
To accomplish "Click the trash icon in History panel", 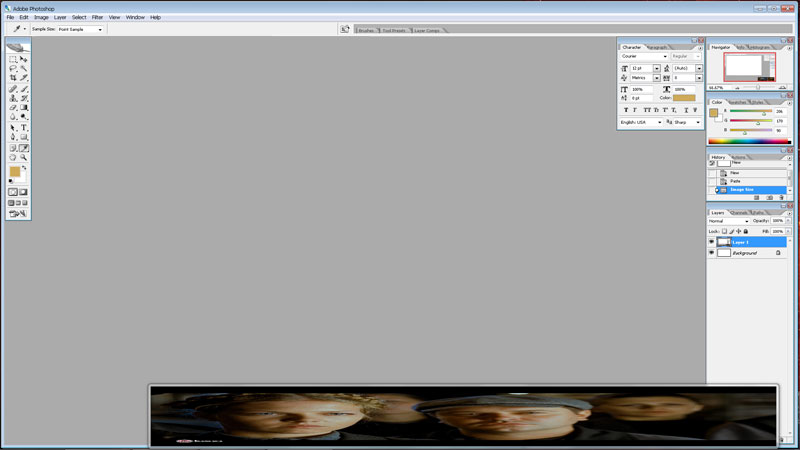I will pos(781,198).
